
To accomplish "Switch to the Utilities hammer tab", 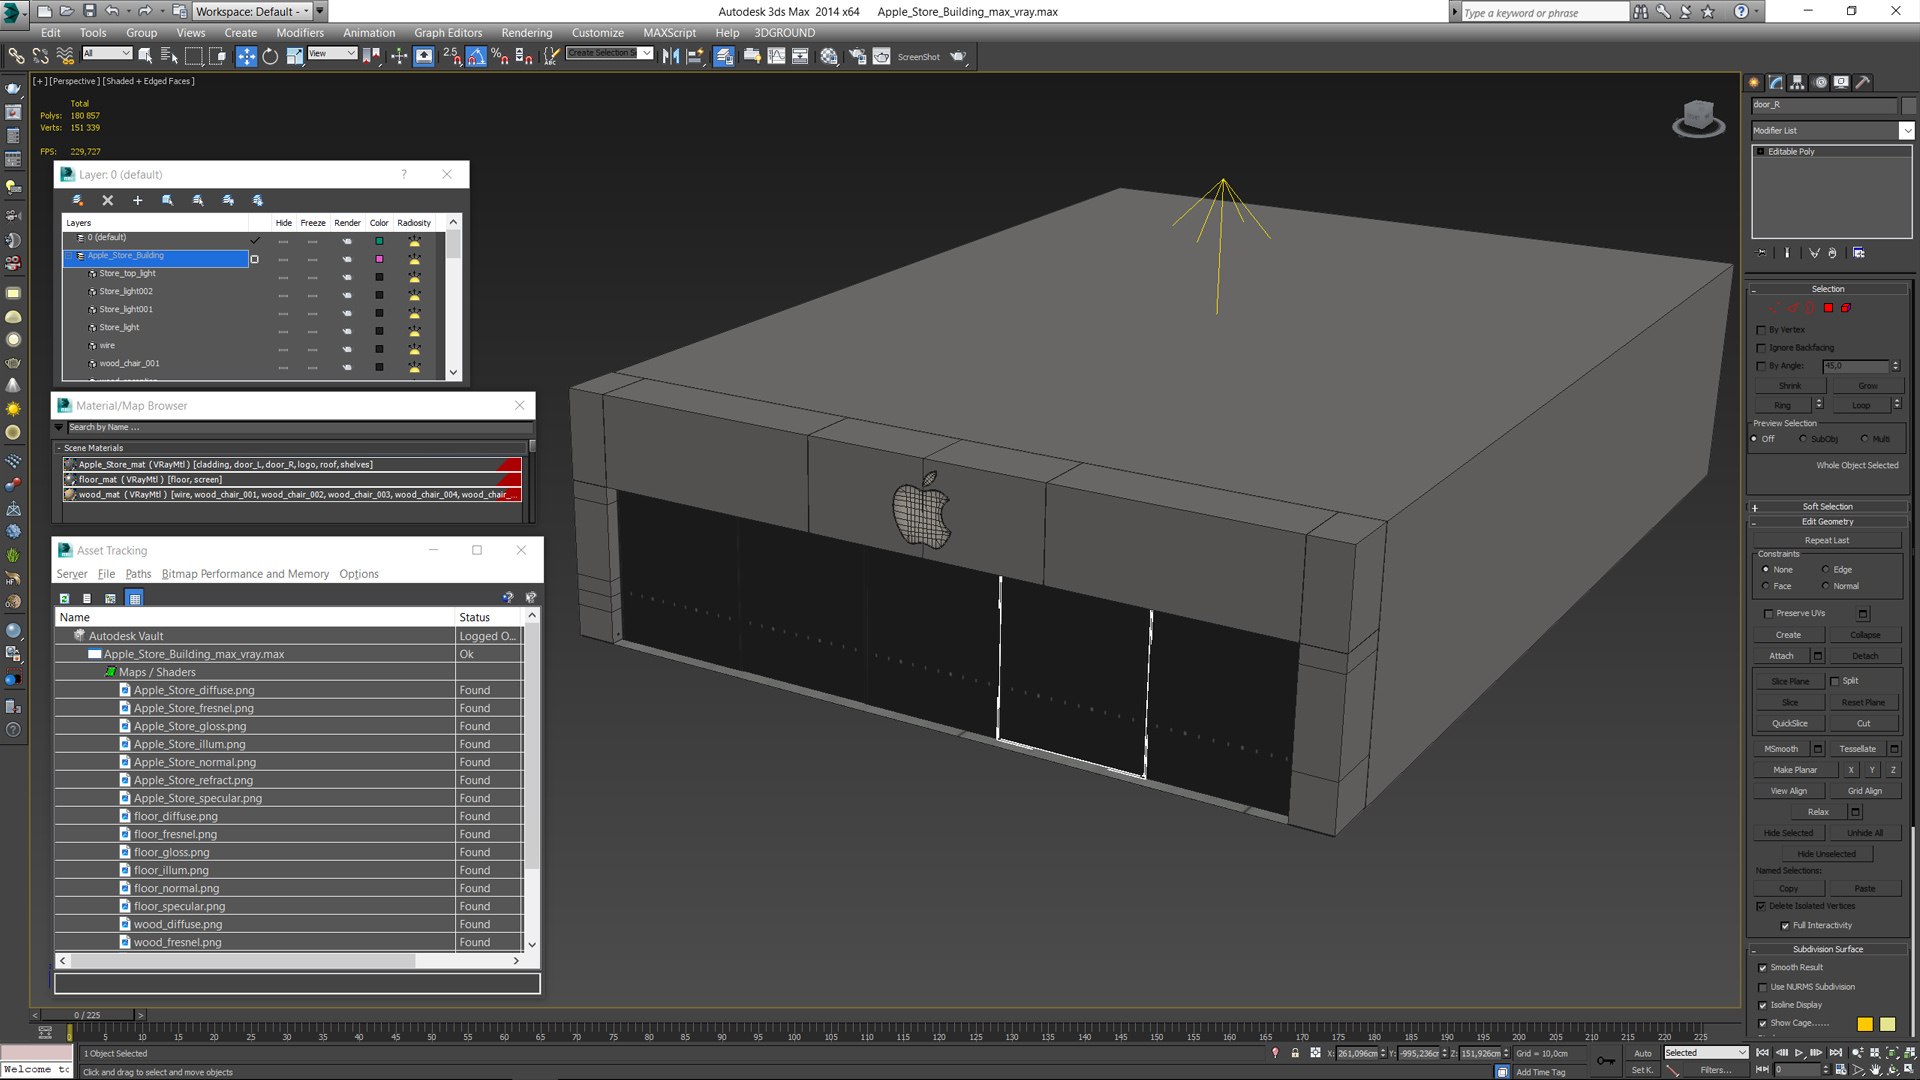I will point(1863,83).
